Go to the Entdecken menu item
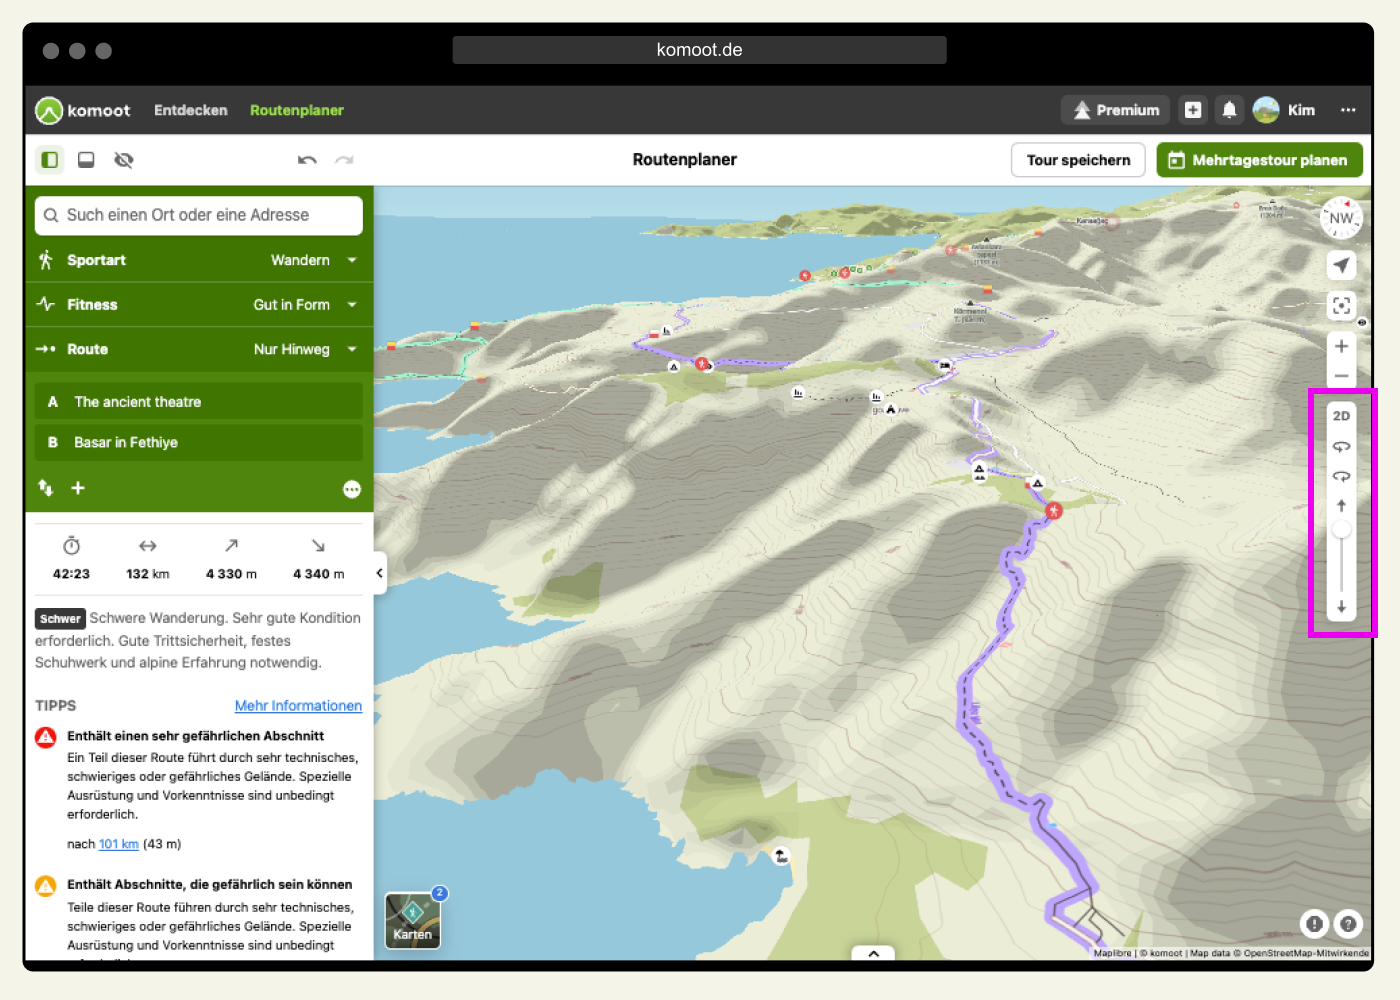The width and height of the screenshot is (1400, 1000). coord(191,110)
